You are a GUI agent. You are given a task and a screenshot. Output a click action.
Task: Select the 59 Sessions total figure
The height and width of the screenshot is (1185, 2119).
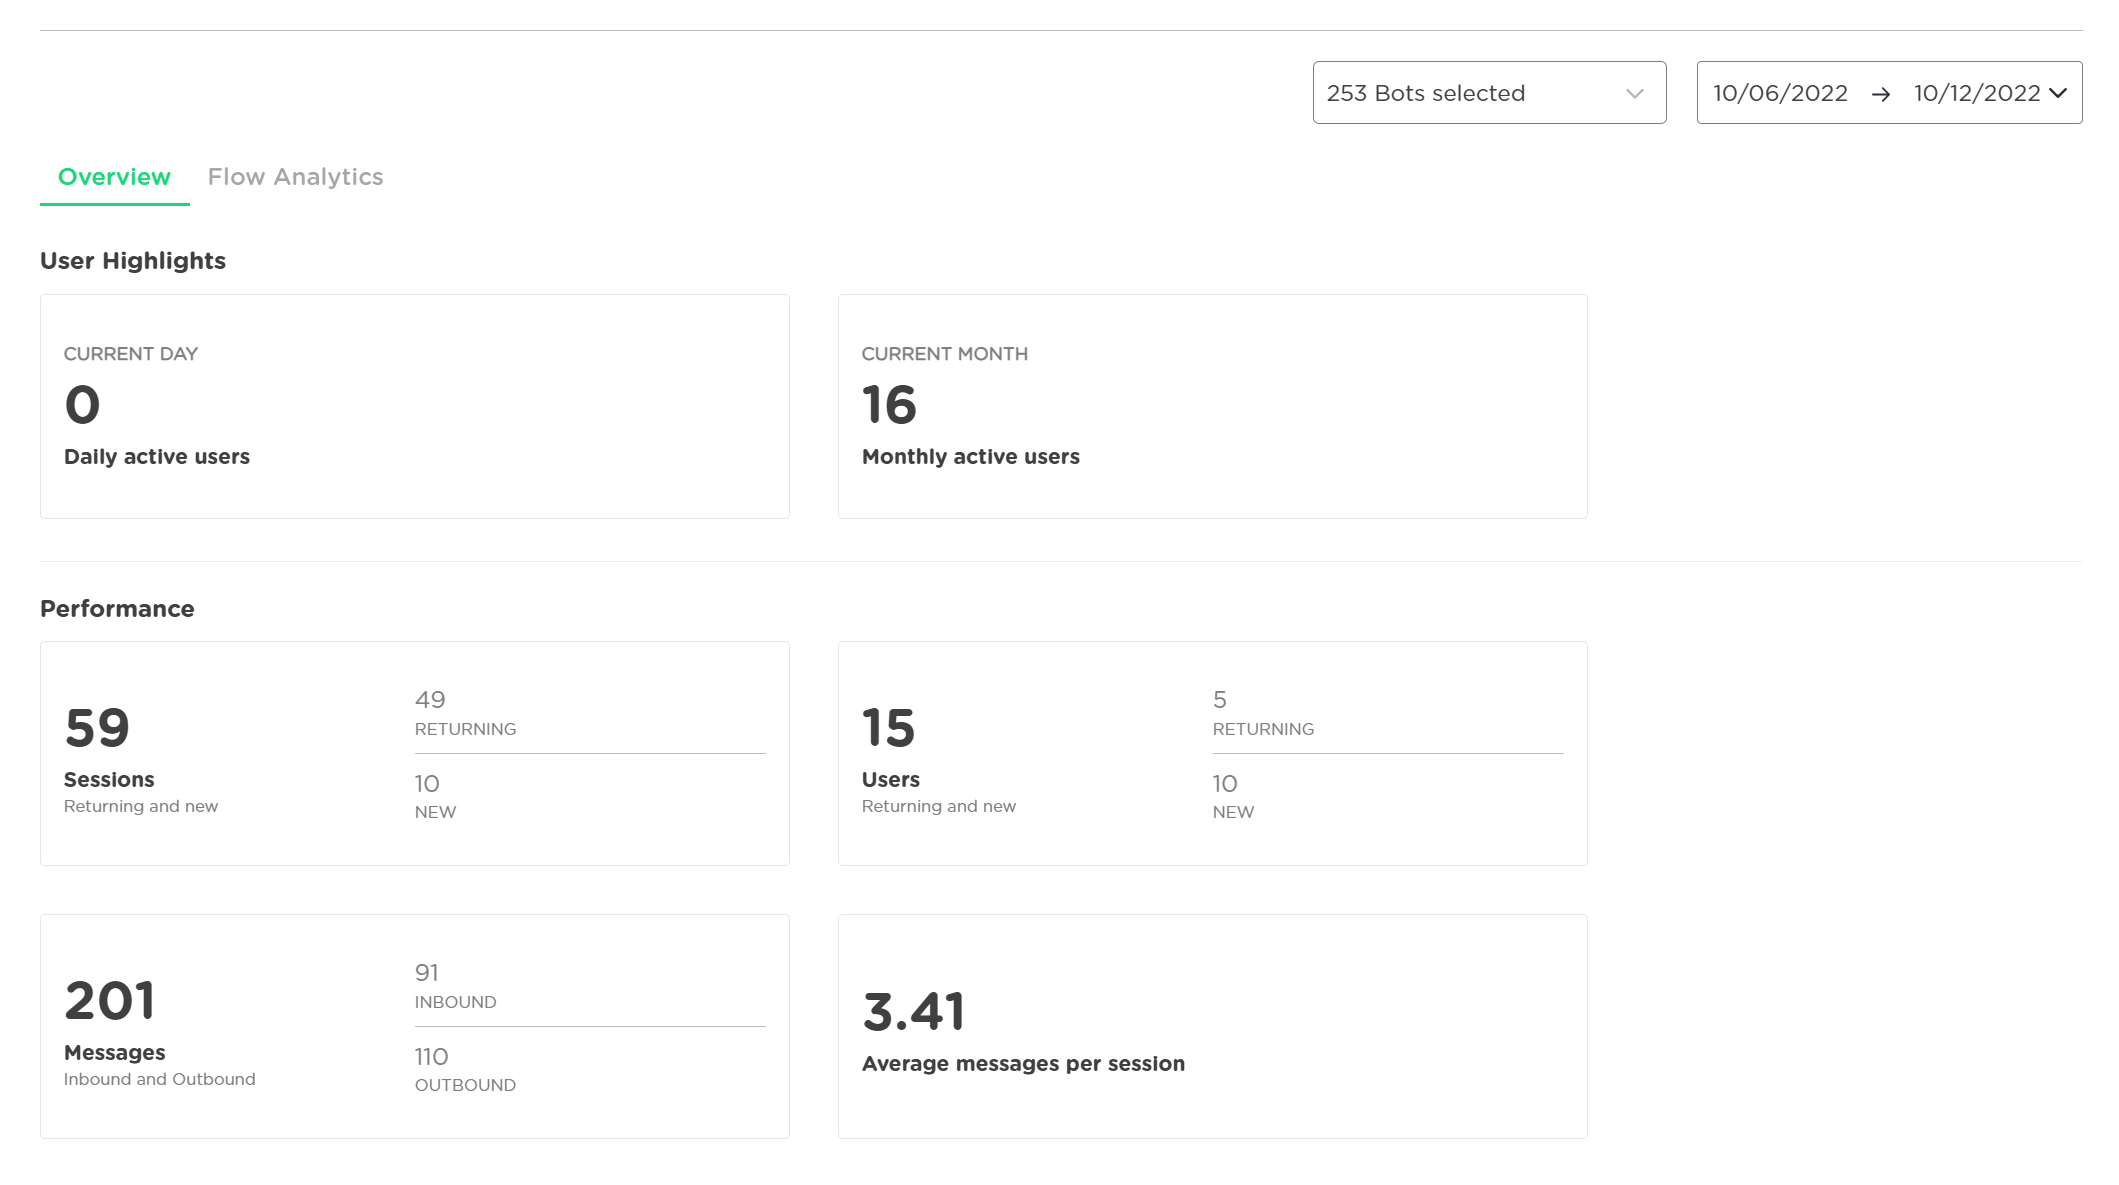[97, 728]
